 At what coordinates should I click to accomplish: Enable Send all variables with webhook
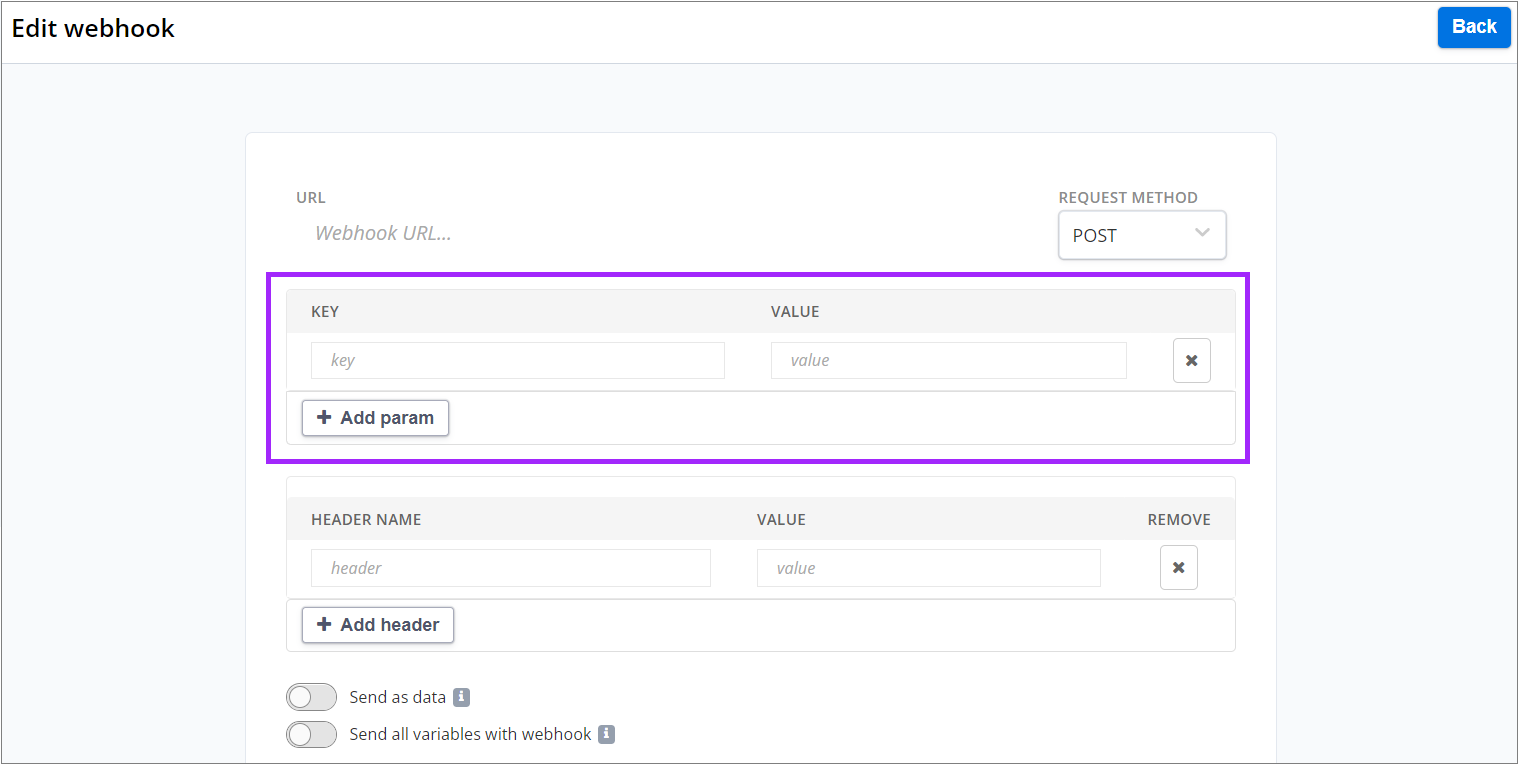click(x=311, y=734)
